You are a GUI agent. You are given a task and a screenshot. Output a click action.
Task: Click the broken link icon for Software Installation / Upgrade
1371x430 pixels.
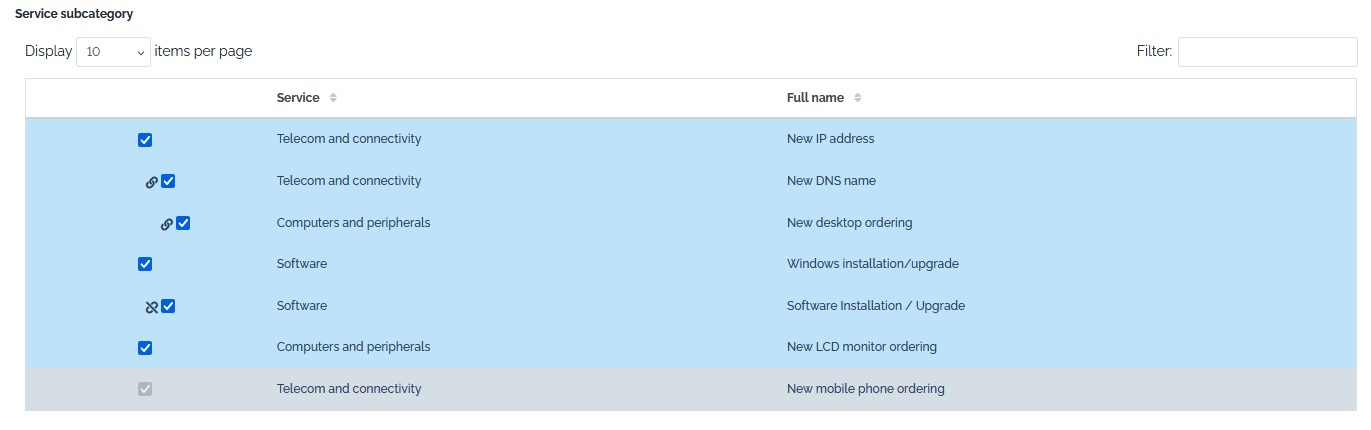(x=151, y=307)
